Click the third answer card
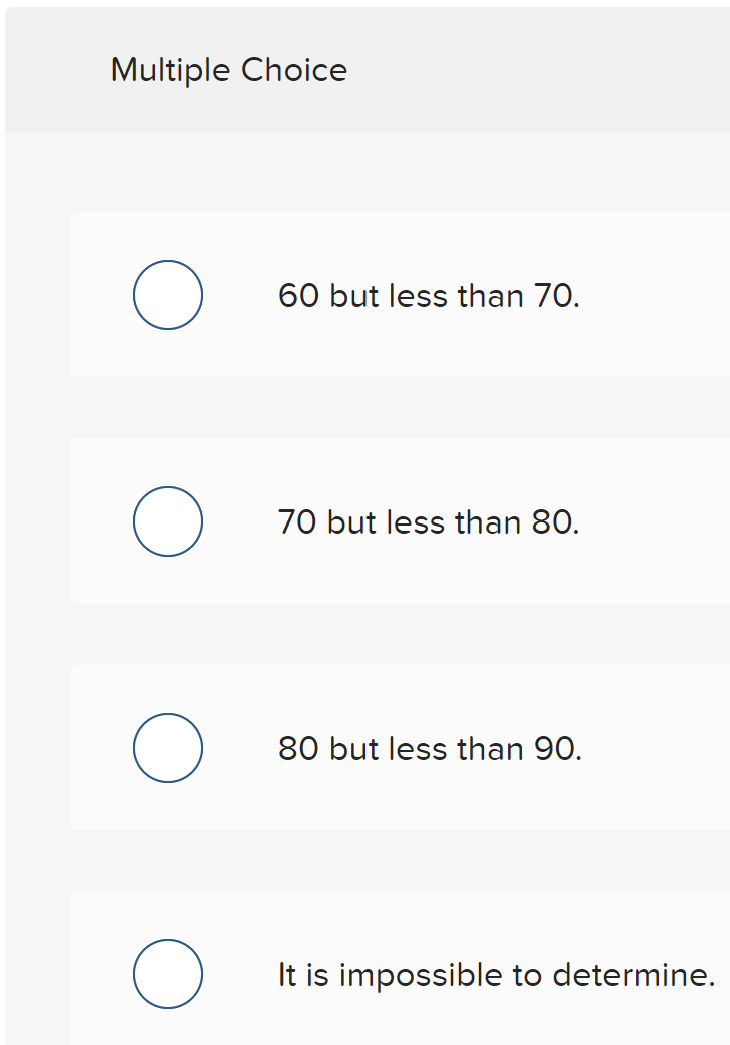This screenshot has width=730, height=1045. coord(400,747)
